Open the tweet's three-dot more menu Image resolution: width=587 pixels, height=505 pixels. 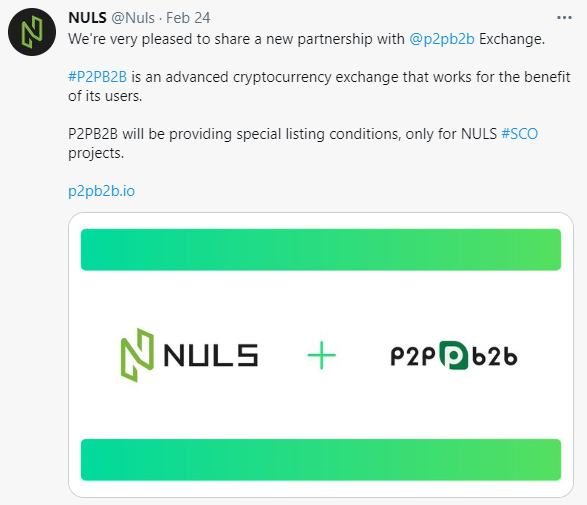[564, 18]
